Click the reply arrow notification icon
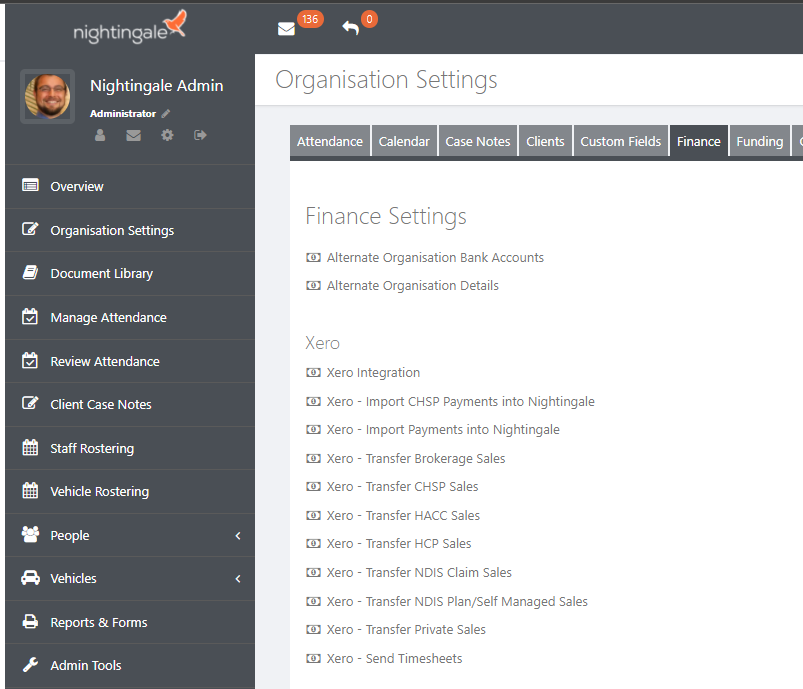This screenshot has width=803, height=689. [351, 28]
